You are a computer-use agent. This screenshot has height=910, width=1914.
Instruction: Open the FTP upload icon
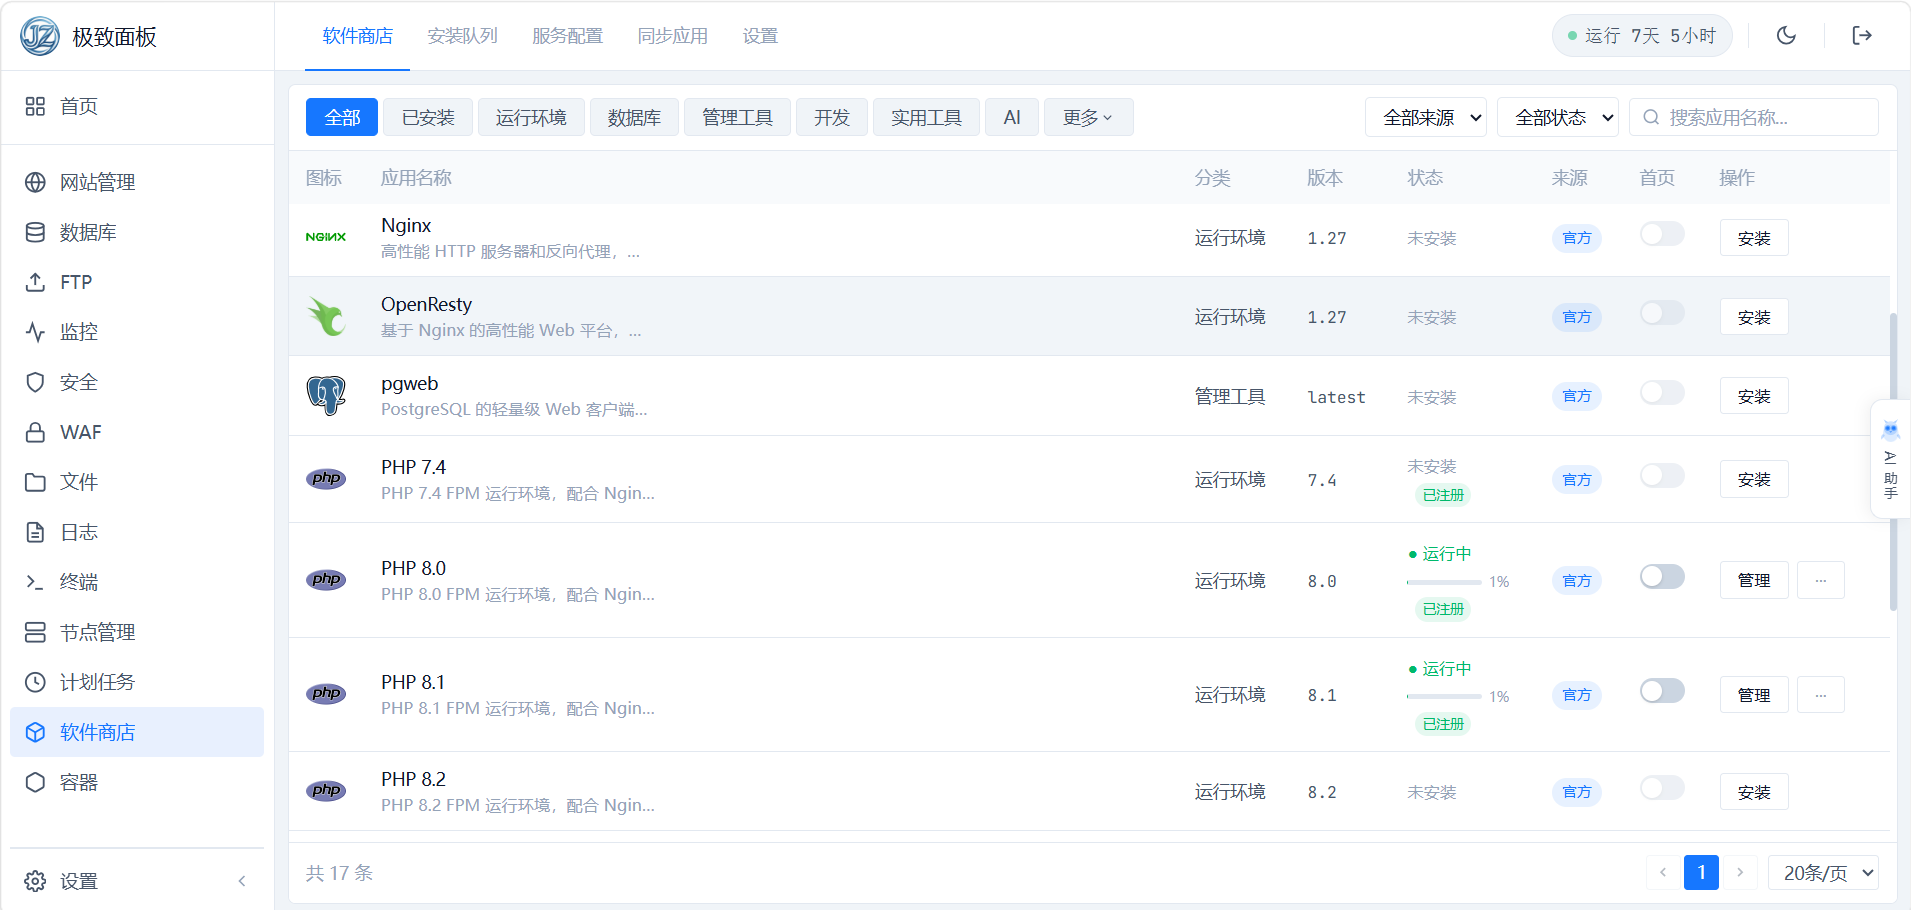pos(35,282)
